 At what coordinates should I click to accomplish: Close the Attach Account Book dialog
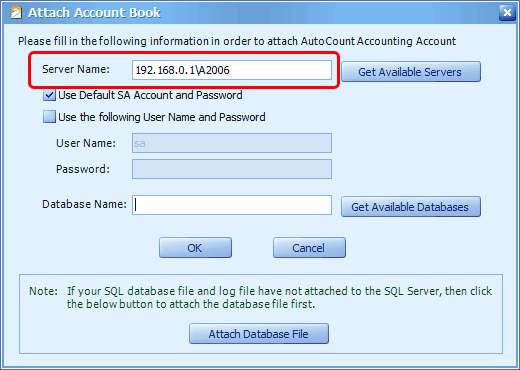click(x=507, y=13)
